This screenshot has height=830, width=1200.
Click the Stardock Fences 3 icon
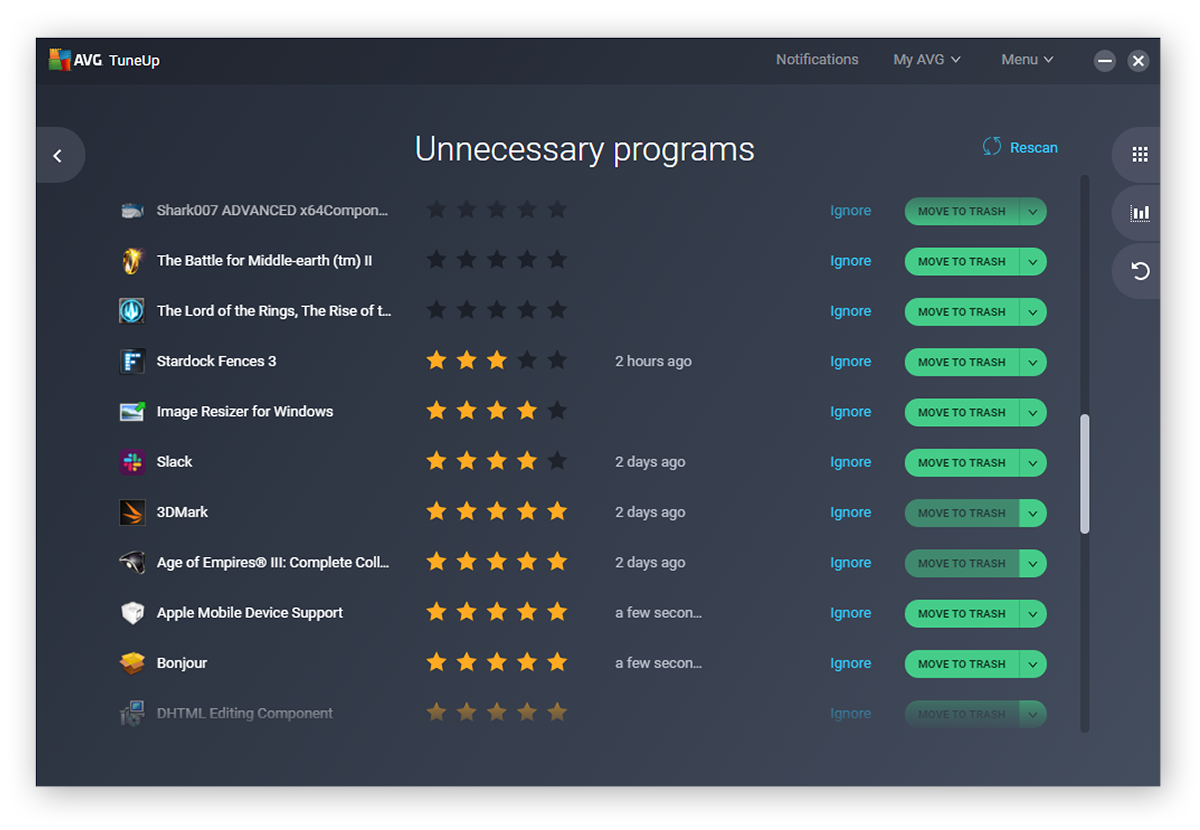132,361
